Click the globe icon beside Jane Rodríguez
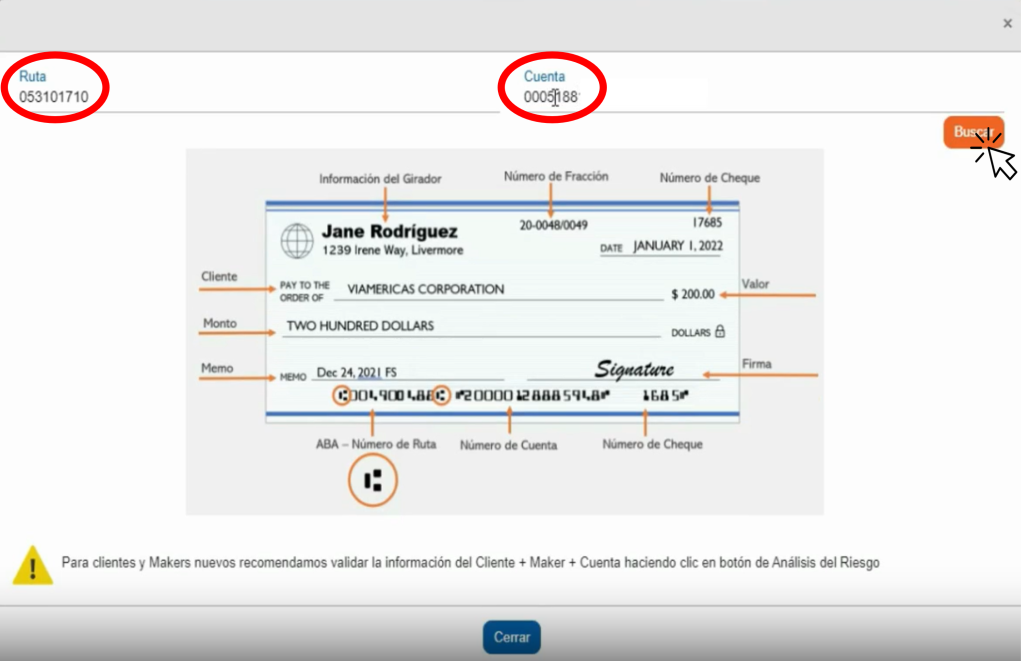This screenshot has height=661, width=1024. 296,240
